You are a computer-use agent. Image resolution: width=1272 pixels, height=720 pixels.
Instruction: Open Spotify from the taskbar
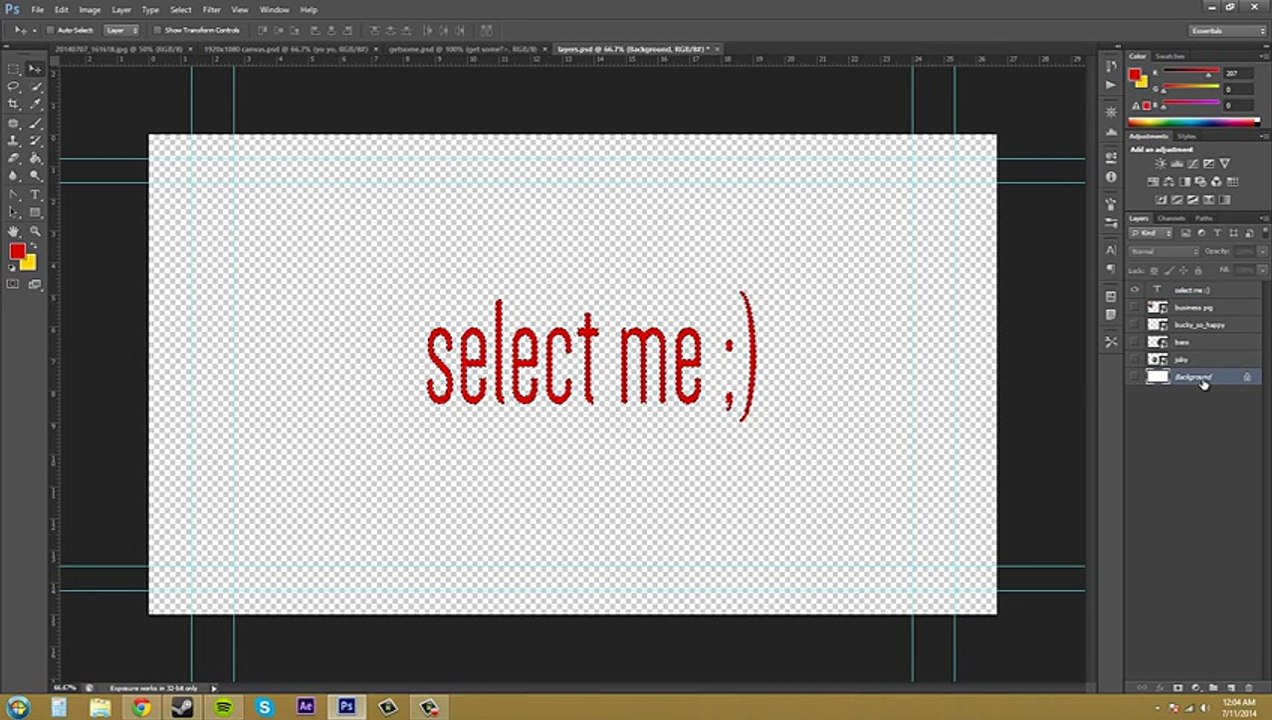coord(223,707)
